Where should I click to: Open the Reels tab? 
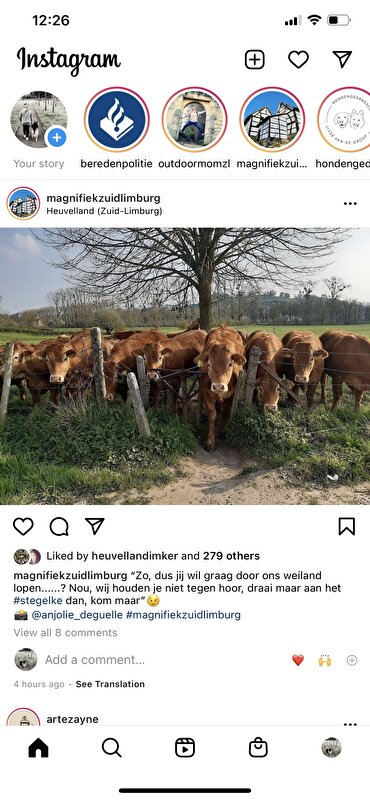tap(185, 747)
